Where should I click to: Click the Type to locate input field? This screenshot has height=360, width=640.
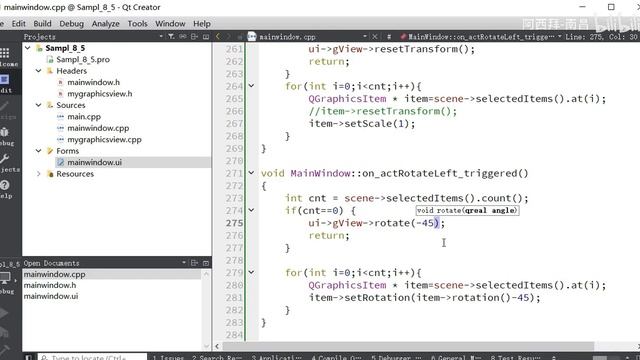click(92, 357)
